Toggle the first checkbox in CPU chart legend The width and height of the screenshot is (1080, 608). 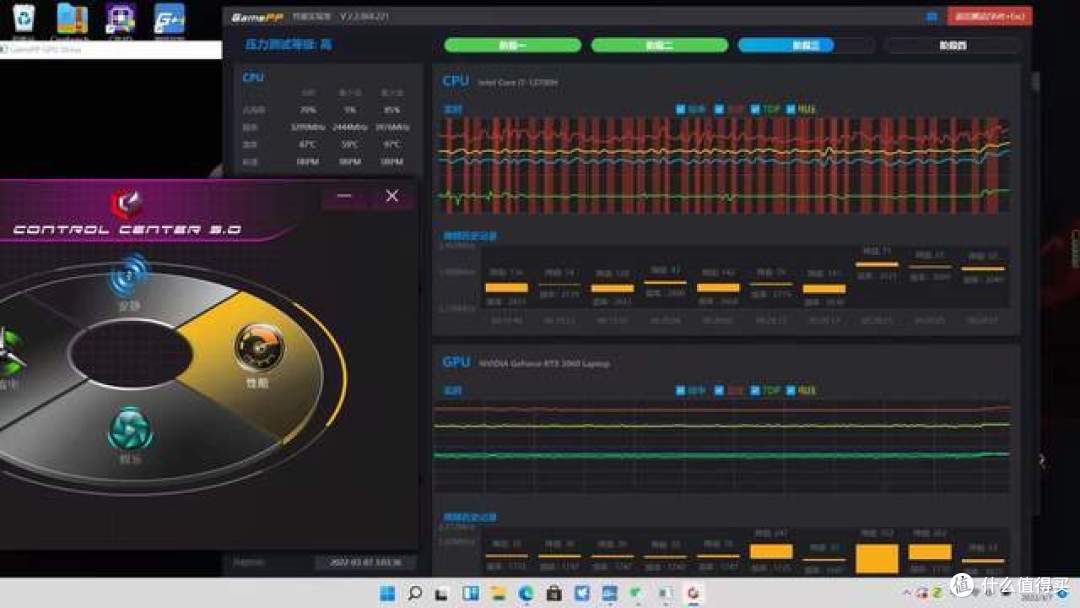(681, 109)
